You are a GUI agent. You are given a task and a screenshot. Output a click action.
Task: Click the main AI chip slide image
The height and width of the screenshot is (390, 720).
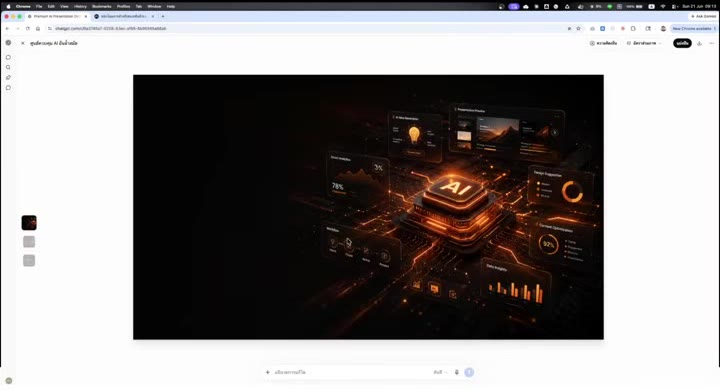[368, 207]
